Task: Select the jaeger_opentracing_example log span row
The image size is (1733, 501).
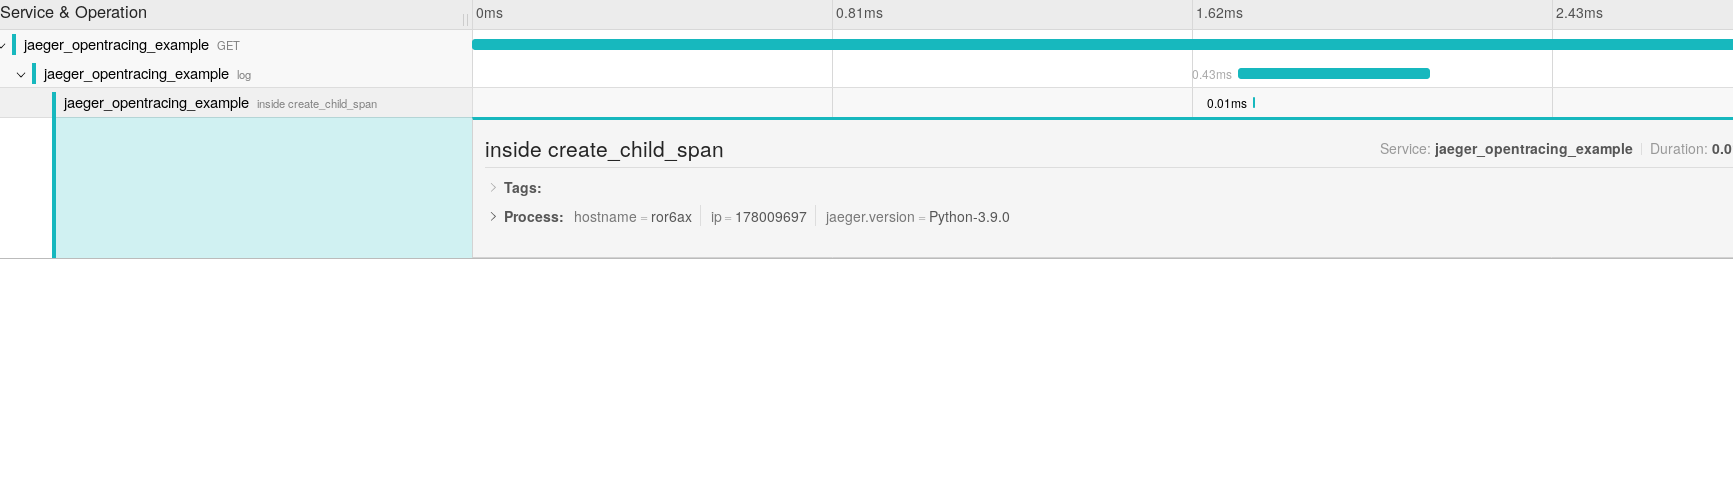Action: (x=236, y=74)
